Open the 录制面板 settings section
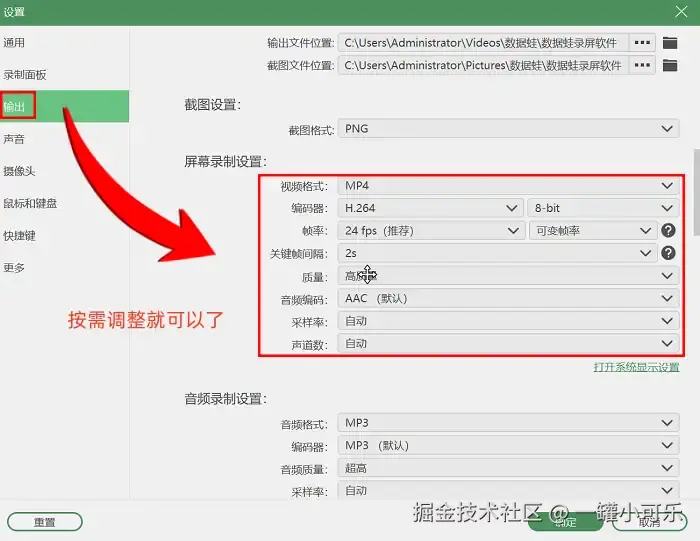 [x=64, y=75]
